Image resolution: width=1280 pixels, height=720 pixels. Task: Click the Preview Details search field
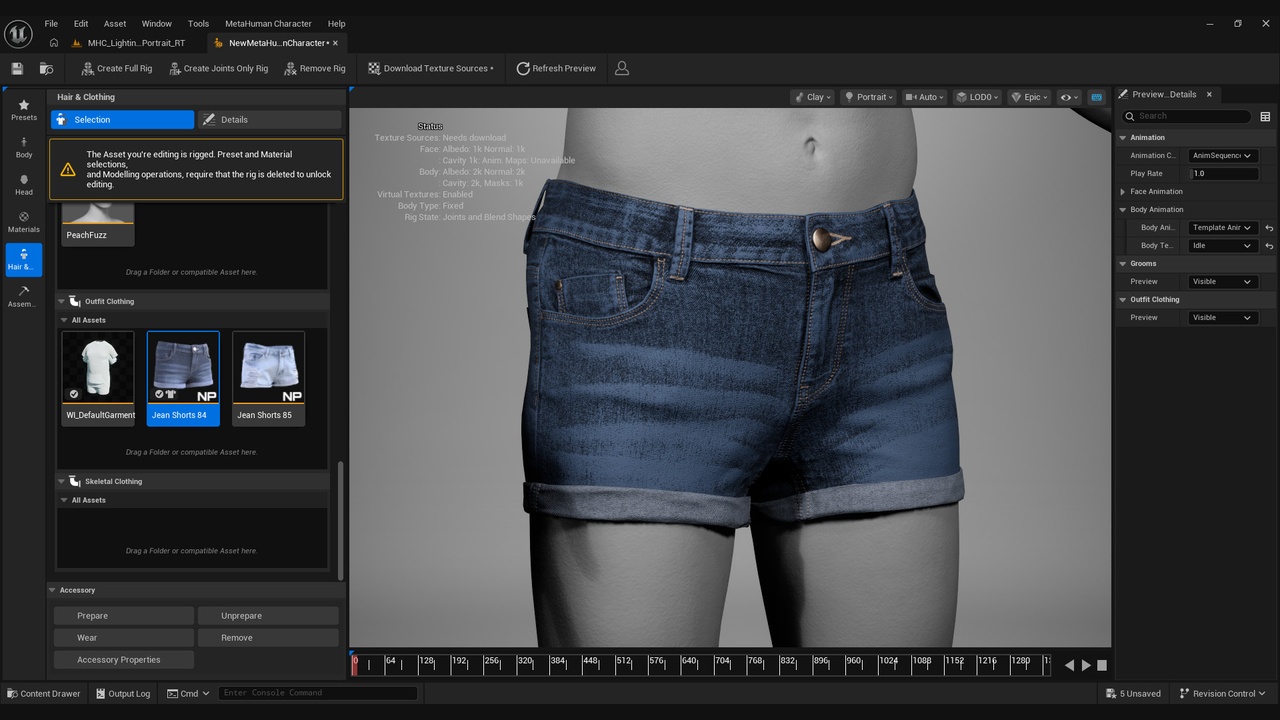[x=1188, y=116]
